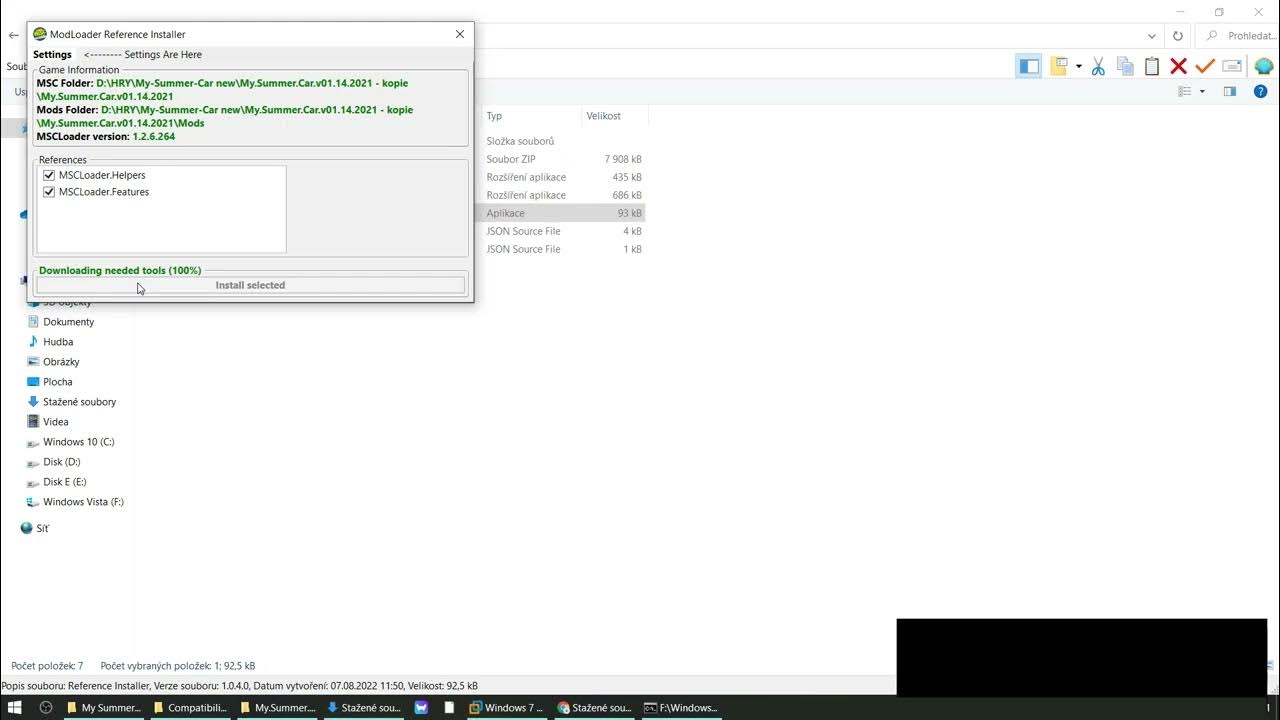Open Videa in the navigation pane
Image resolution: width=1280 pixels, height=720 pixels.
pos(56,422)
